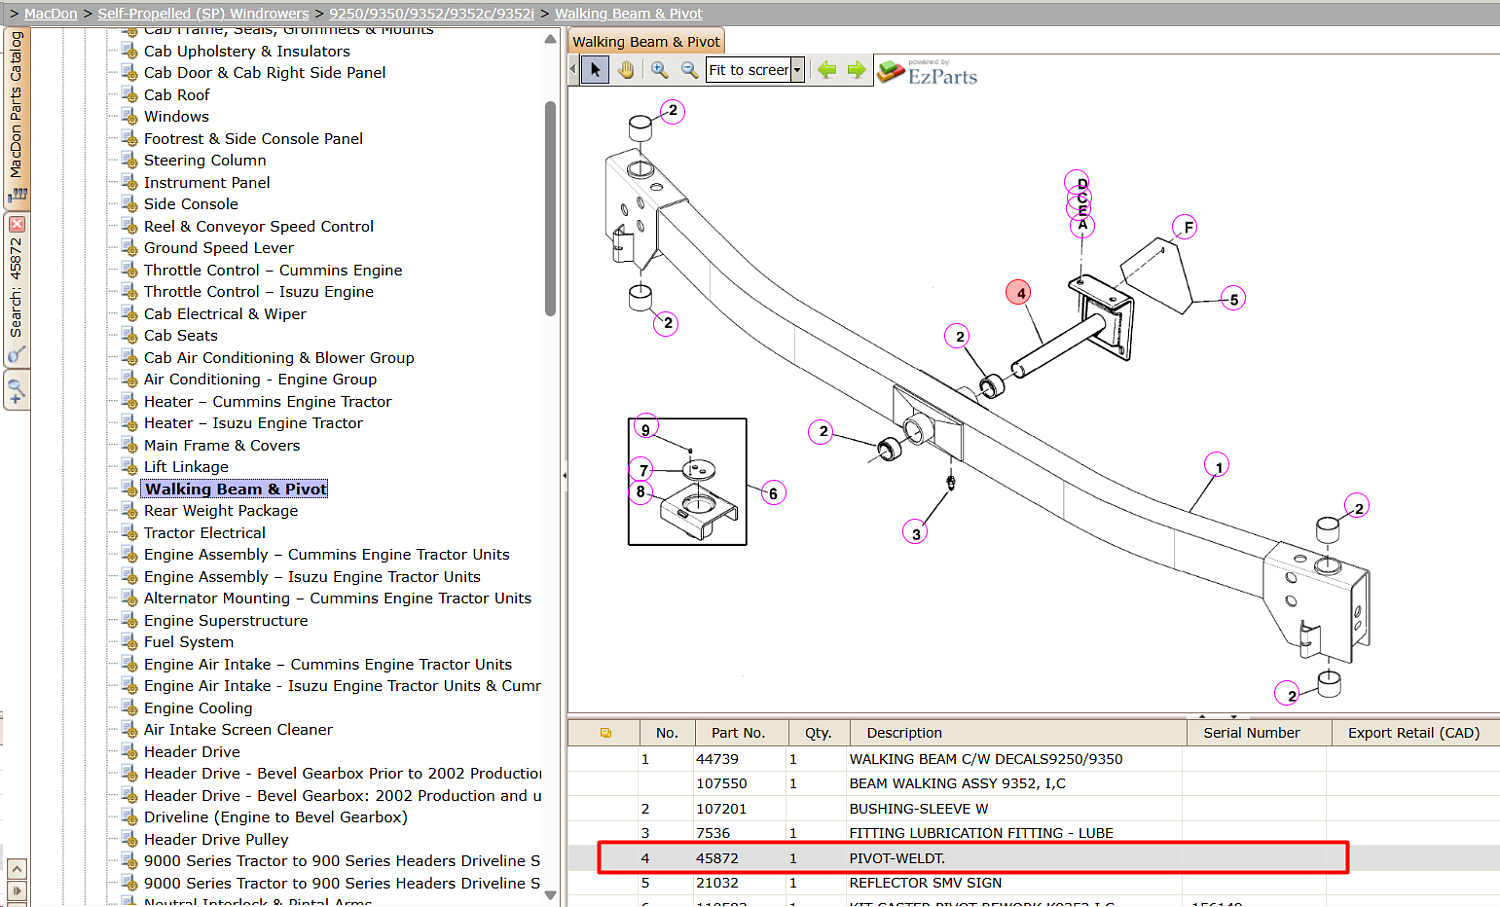Screen dimensions: 1500x907
Task: Select callout 5 beside the reflector sign
Action: pyautogui.click(x=1233, y=299)
